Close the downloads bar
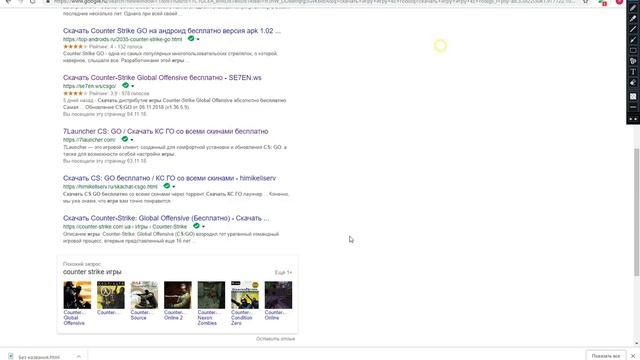The image size is (640, 360). [x=633, y=356]
